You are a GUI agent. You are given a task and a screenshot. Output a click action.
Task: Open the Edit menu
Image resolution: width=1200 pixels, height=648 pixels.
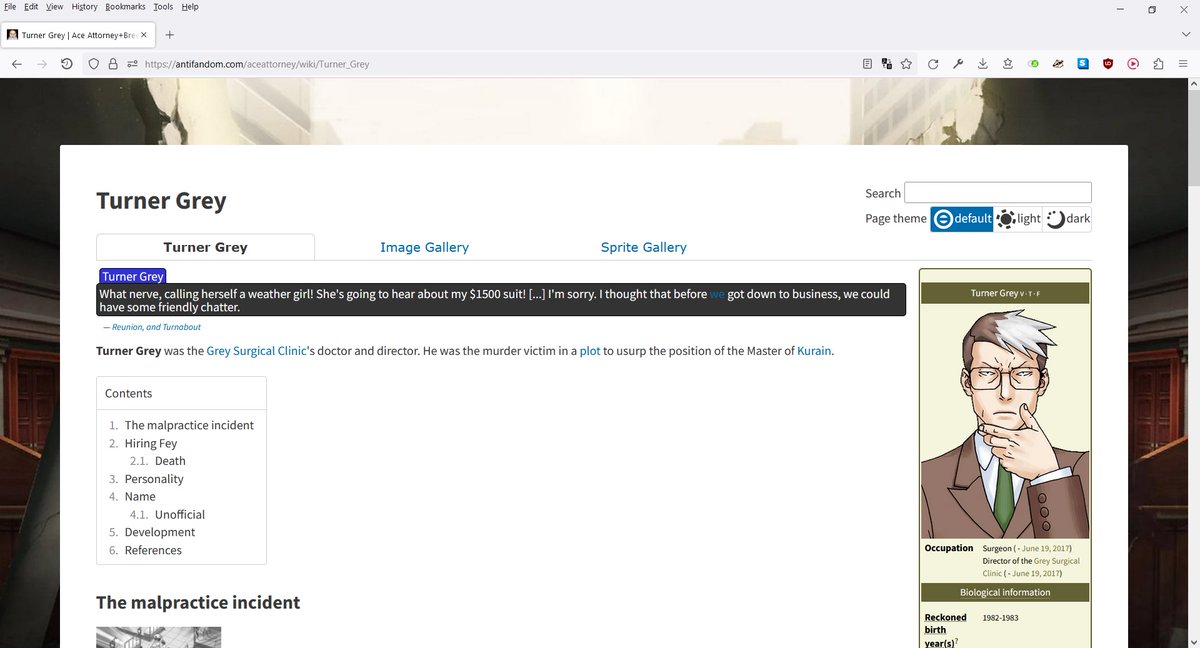point(31,7)
